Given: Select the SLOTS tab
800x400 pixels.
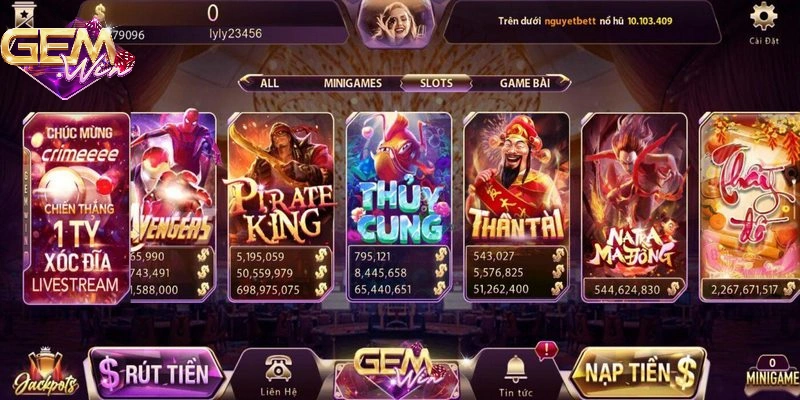Looking at the screenshot, I should (x=436, y=83).
